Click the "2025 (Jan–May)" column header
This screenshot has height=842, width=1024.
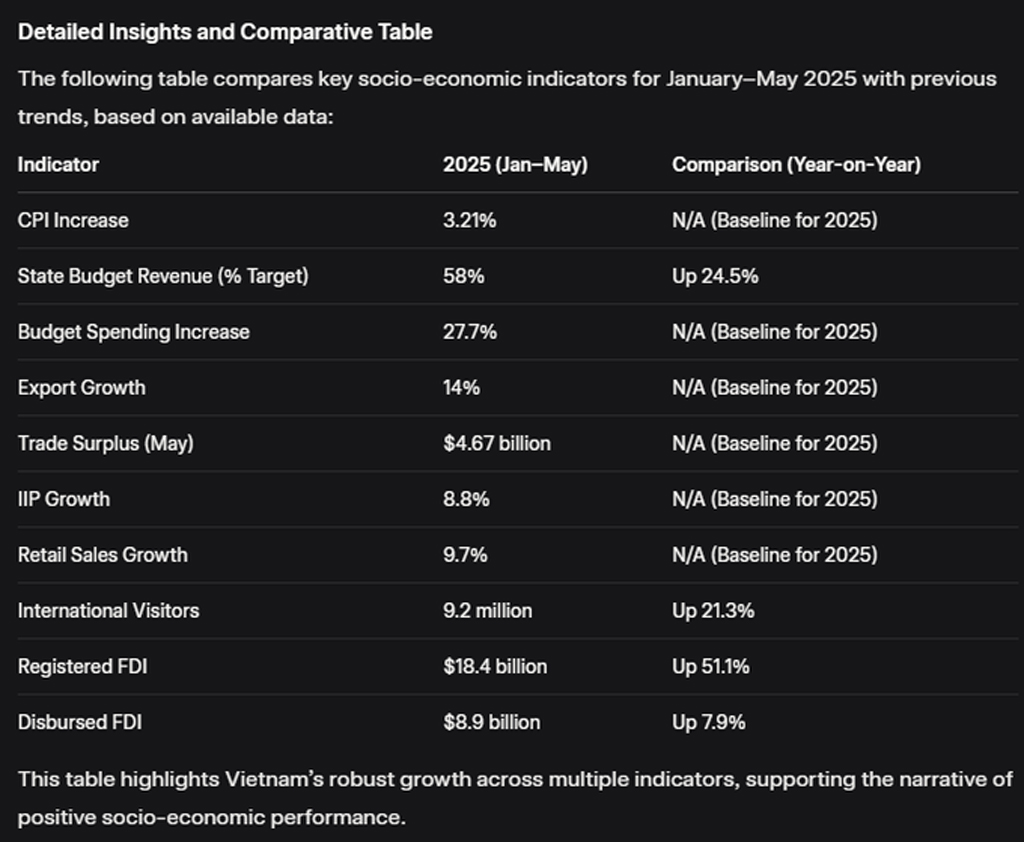click(x=515, y=164)
